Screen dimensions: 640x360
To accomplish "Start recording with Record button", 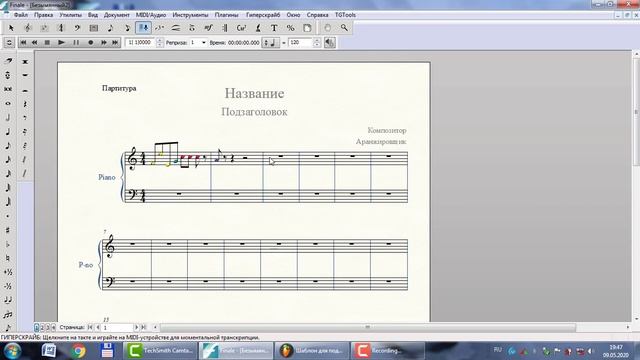I will point(91,42).
